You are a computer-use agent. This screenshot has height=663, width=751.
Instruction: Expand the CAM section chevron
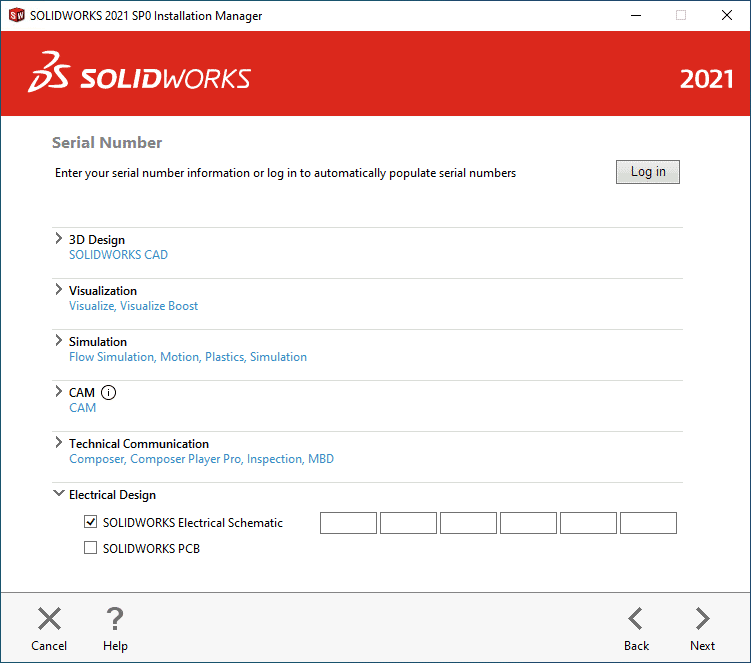pos(58,391)
